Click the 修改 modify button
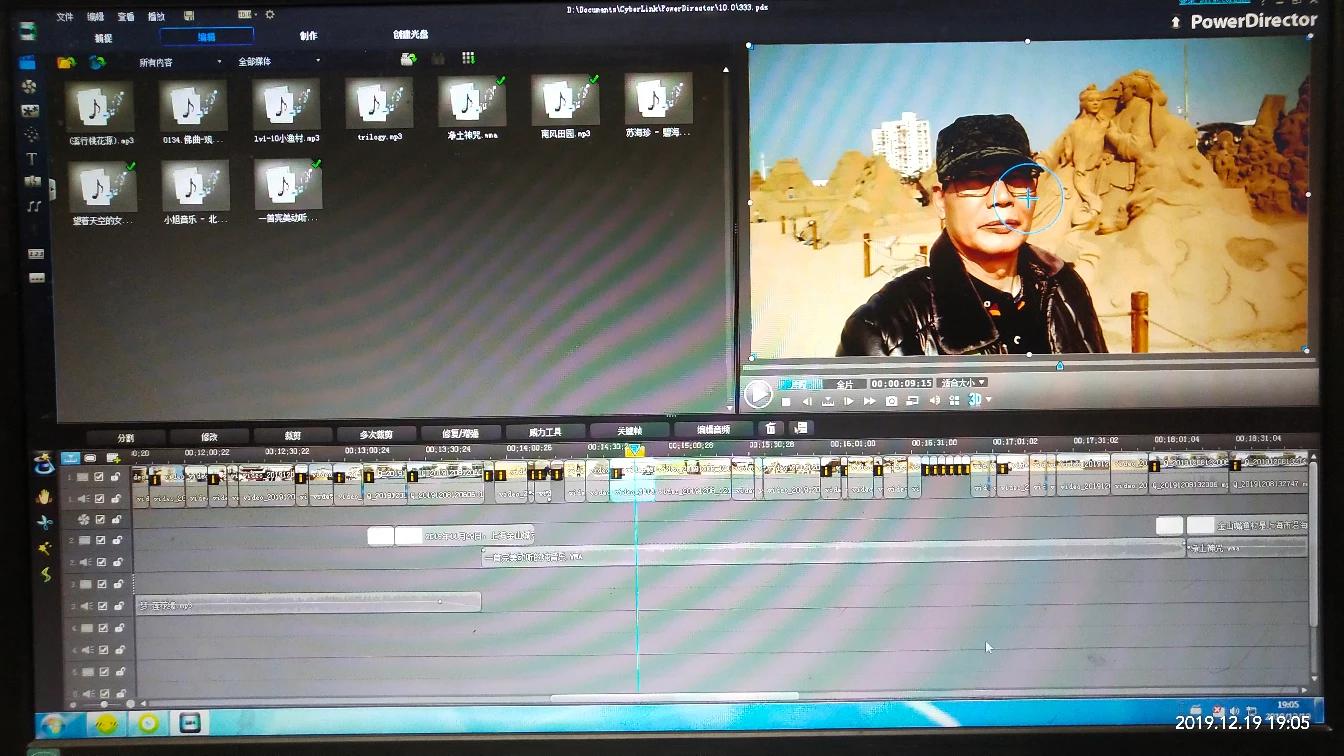 tap(209, 437)
